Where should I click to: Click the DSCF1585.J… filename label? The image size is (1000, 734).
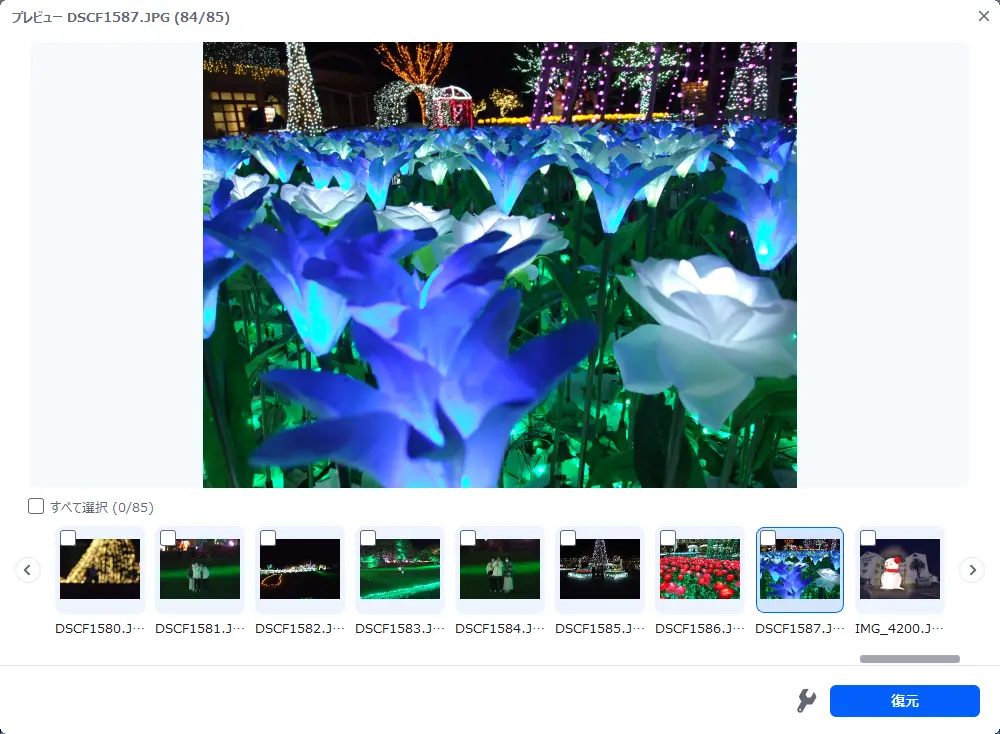coord(600,628)
